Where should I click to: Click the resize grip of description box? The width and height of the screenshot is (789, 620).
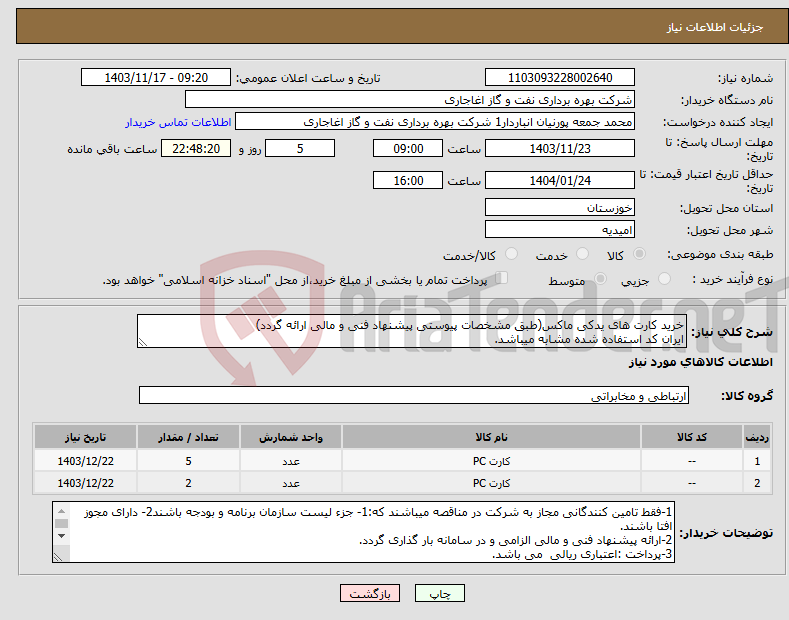pos(143,342)
